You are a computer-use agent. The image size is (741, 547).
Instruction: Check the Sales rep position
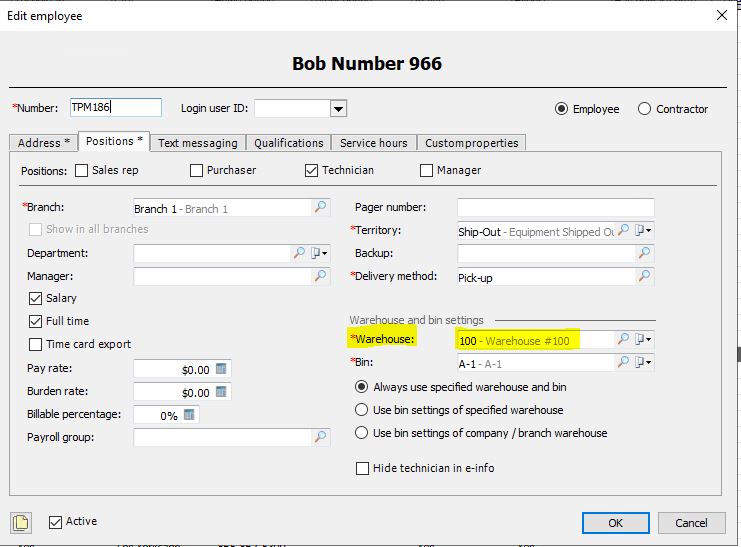tap(81, 170)
